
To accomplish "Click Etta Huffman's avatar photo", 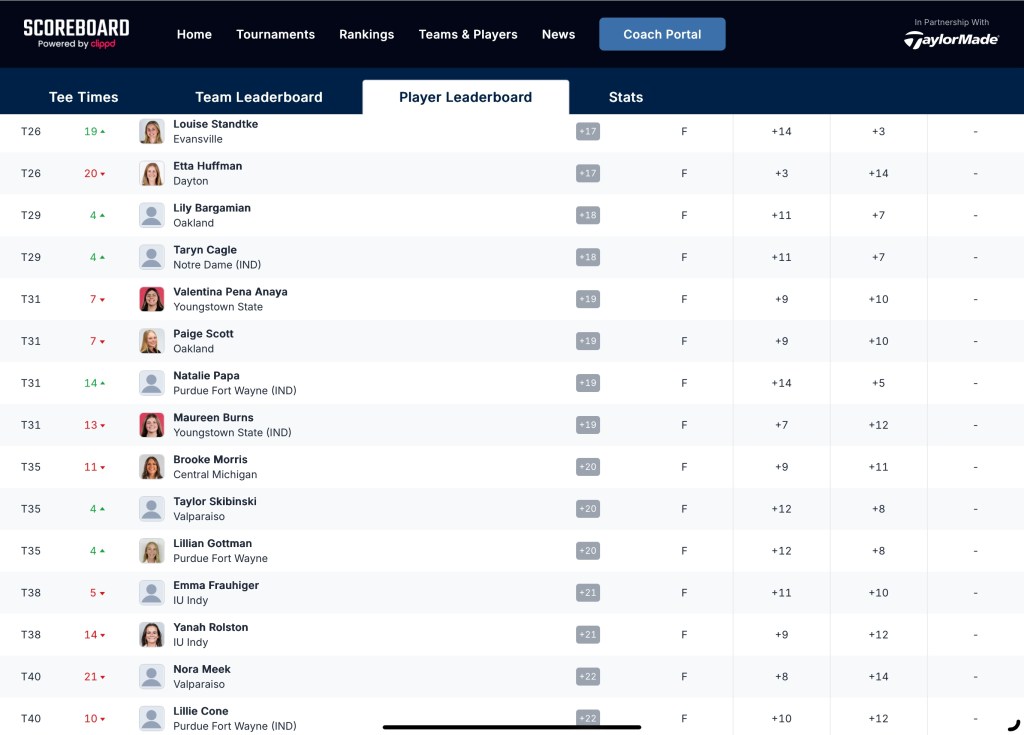I will [152, 174].
